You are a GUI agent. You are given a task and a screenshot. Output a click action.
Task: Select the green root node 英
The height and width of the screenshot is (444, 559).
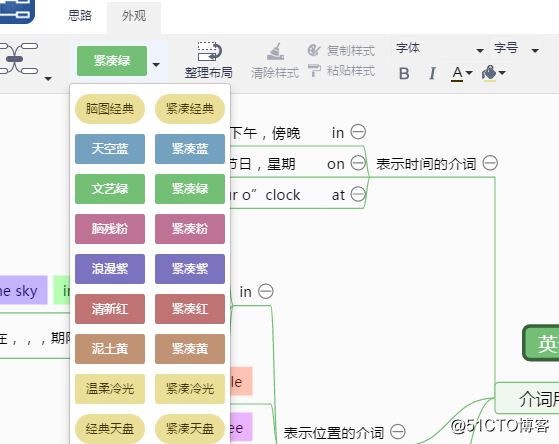pyautogui.click(x=541, y=343)
